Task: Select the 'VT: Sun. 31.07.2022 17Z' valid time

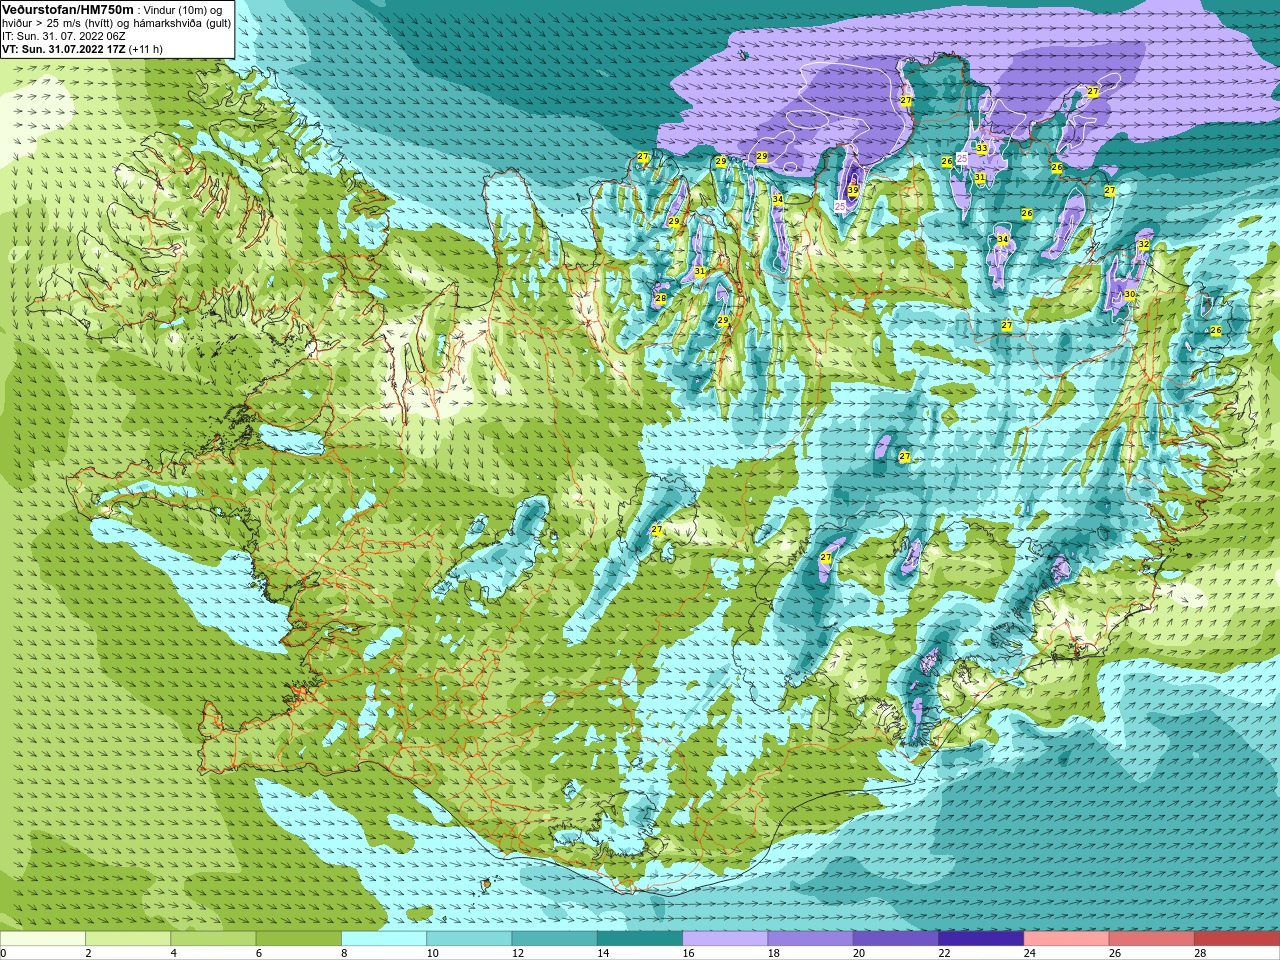Action: point(63,49)
